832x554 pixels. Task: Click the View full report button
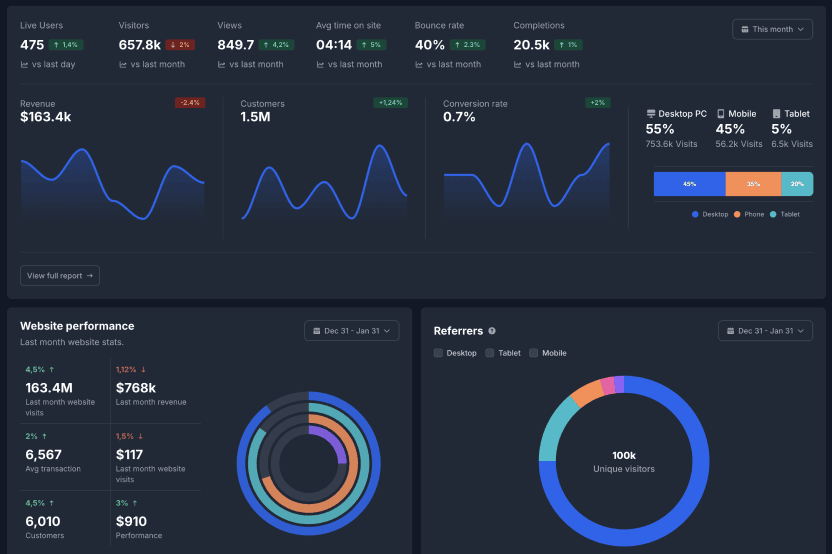(60, 275)
